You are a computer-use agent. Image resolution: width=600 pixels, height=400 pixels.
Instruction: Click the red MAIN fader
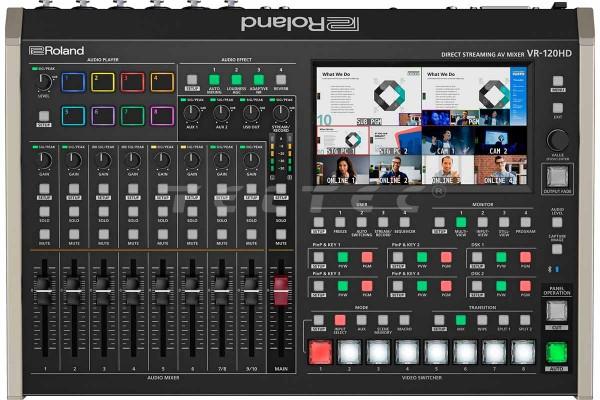pyautogui.click(x=281, y=290)
